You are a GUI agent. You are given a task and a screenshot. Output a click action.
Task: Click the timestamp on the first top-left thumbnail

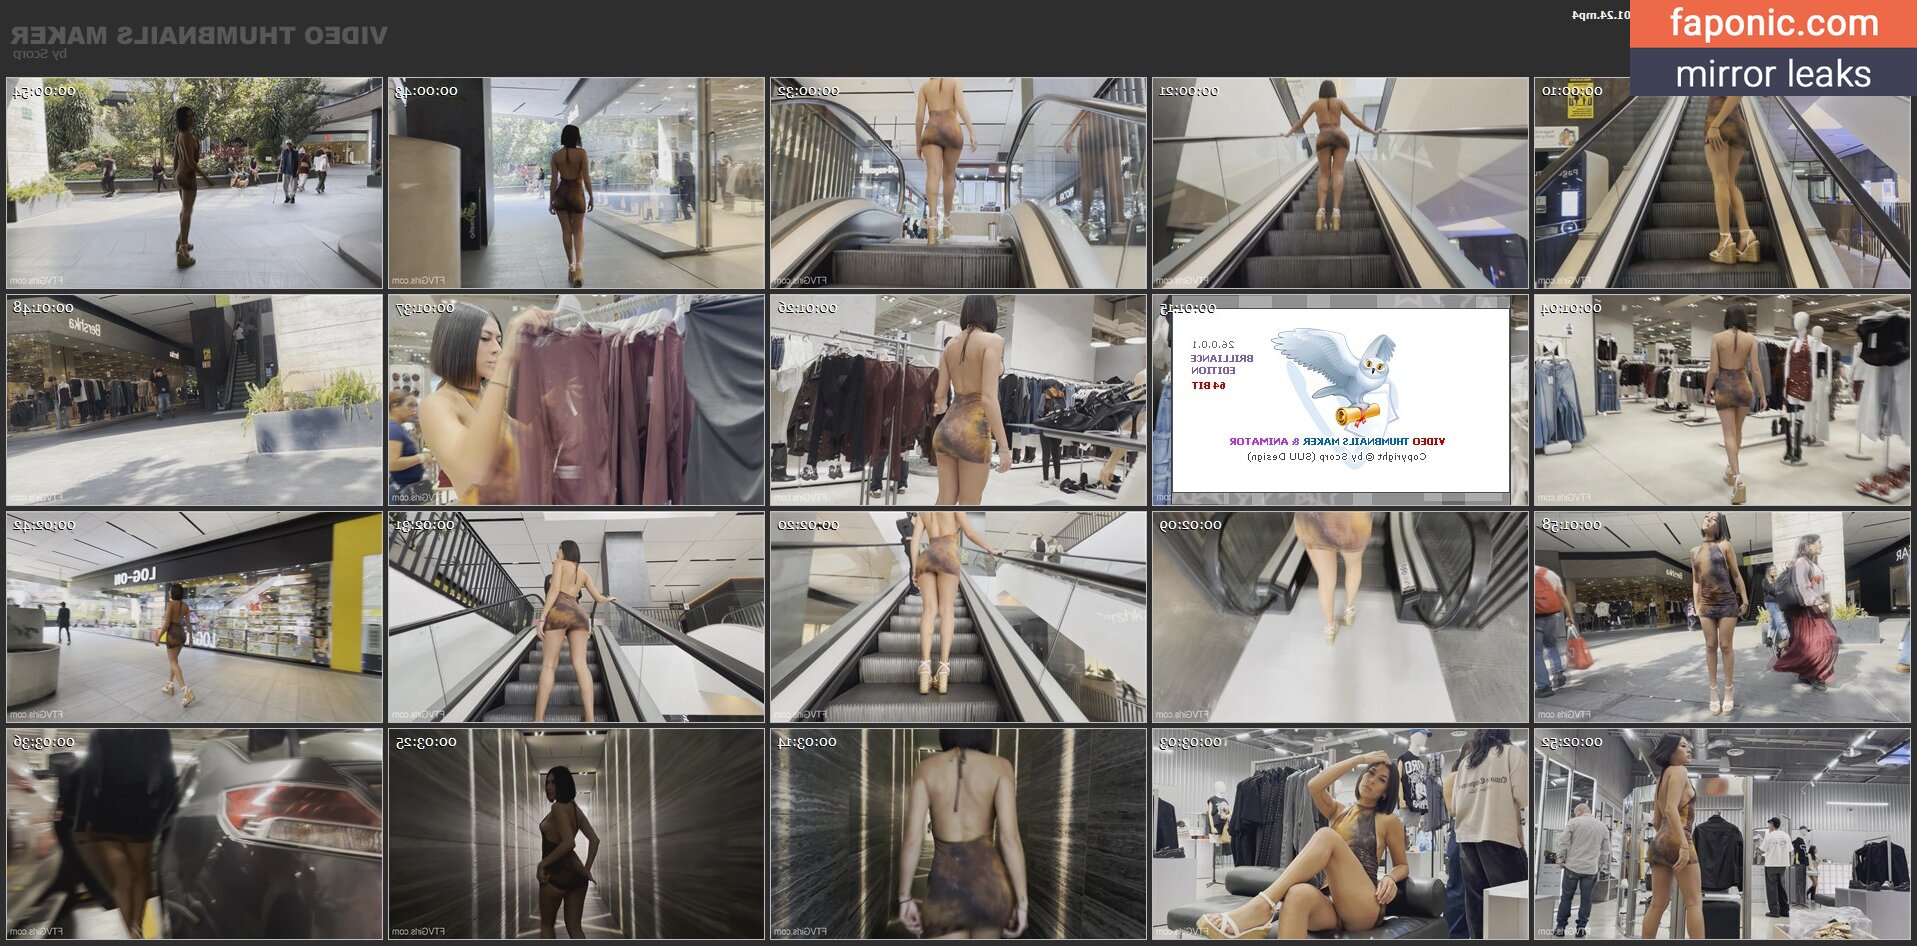click(x=45, y=91)
